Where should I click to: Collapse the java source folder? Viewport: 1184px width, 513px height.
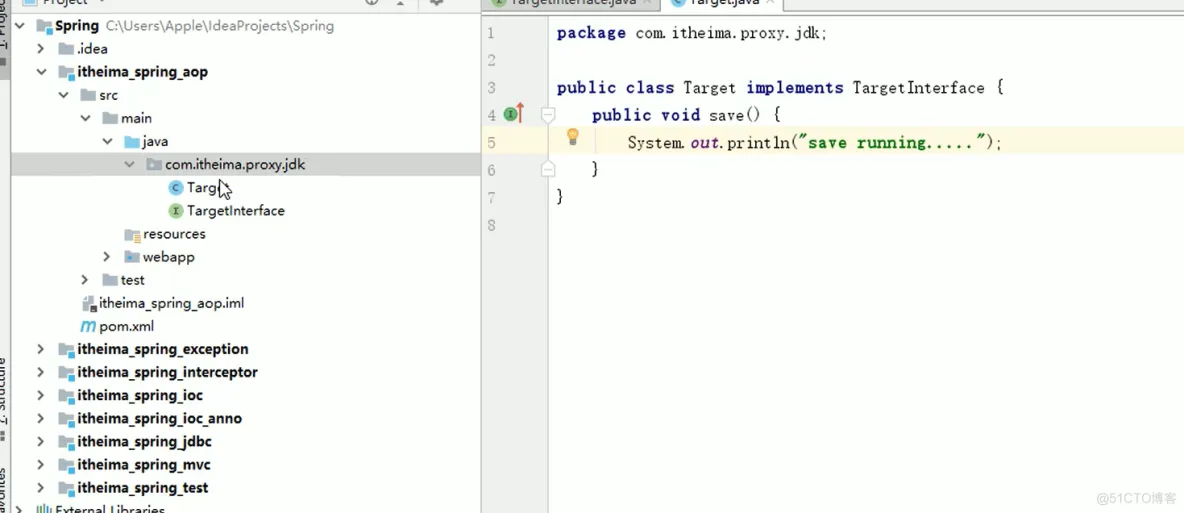(x=107, y=142)
